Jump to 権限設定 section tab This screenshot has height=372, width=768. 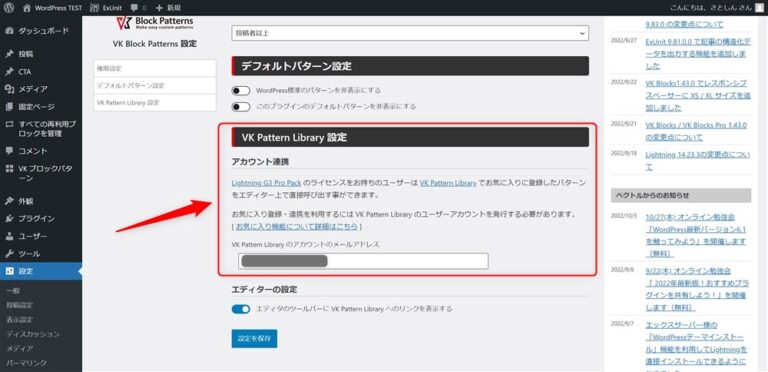coord(155,68)
